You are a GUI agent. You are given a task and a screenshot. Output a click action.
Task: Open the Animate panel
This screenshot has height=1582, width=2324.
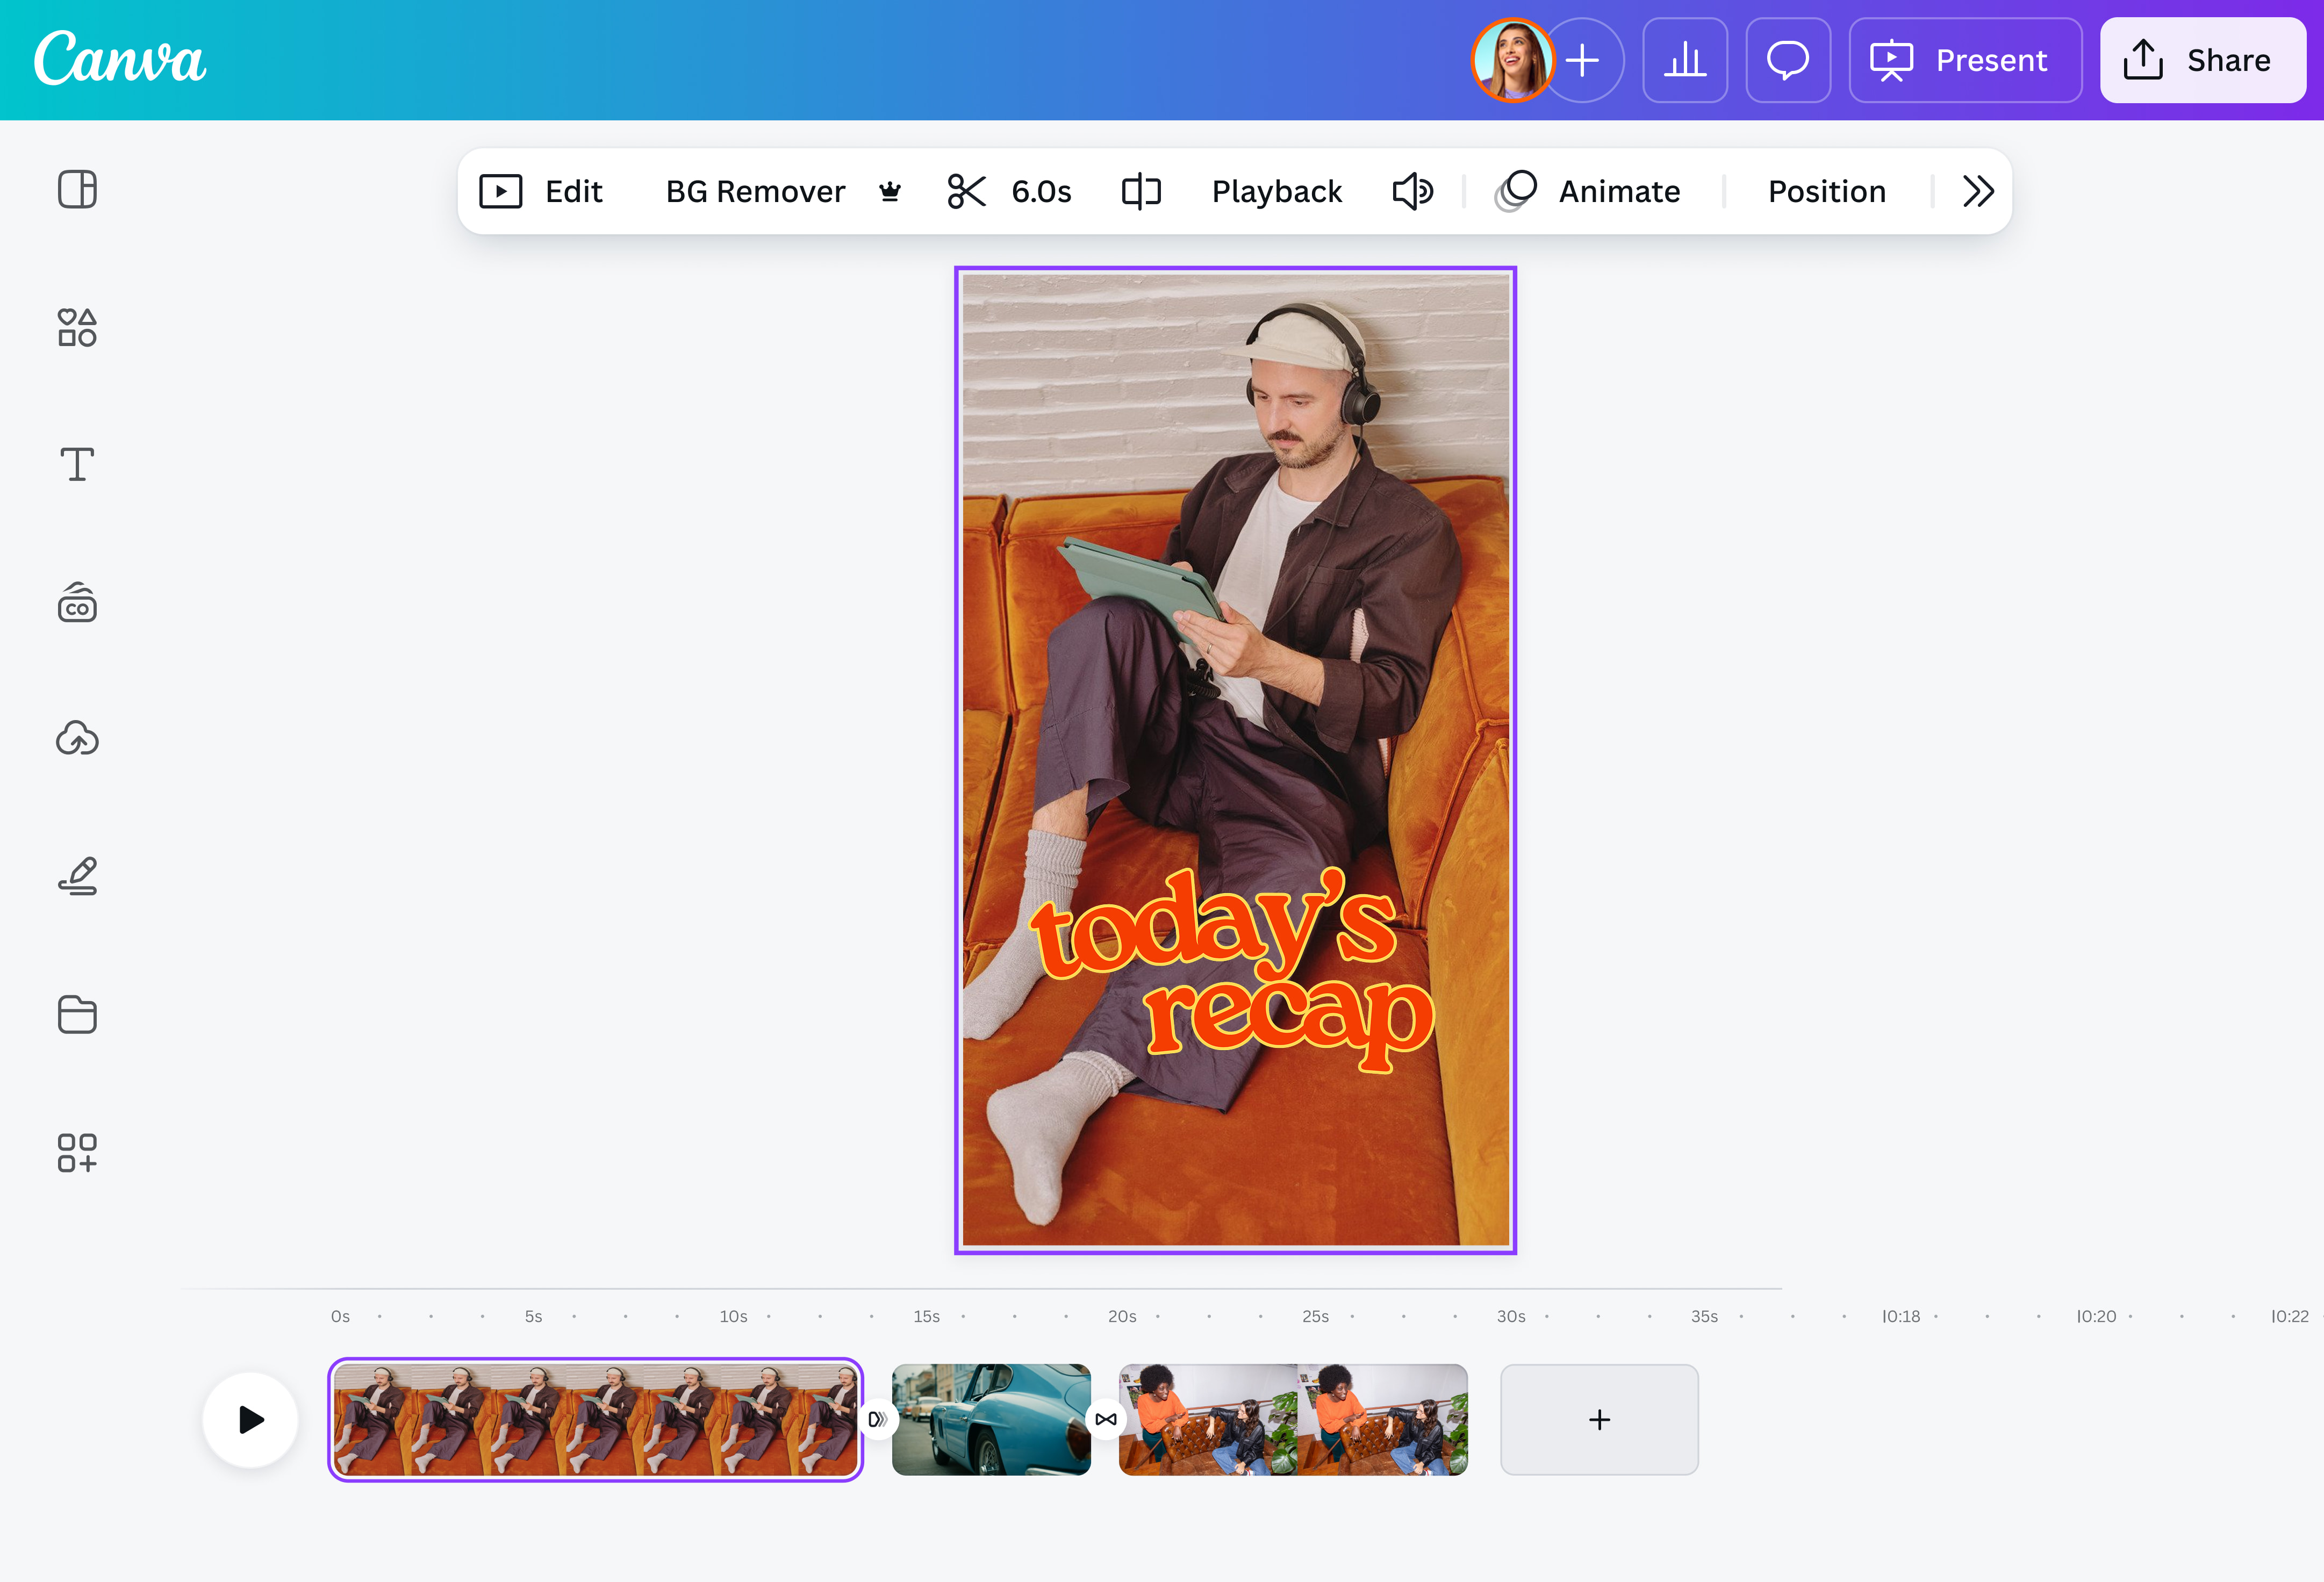point(1588,191)
